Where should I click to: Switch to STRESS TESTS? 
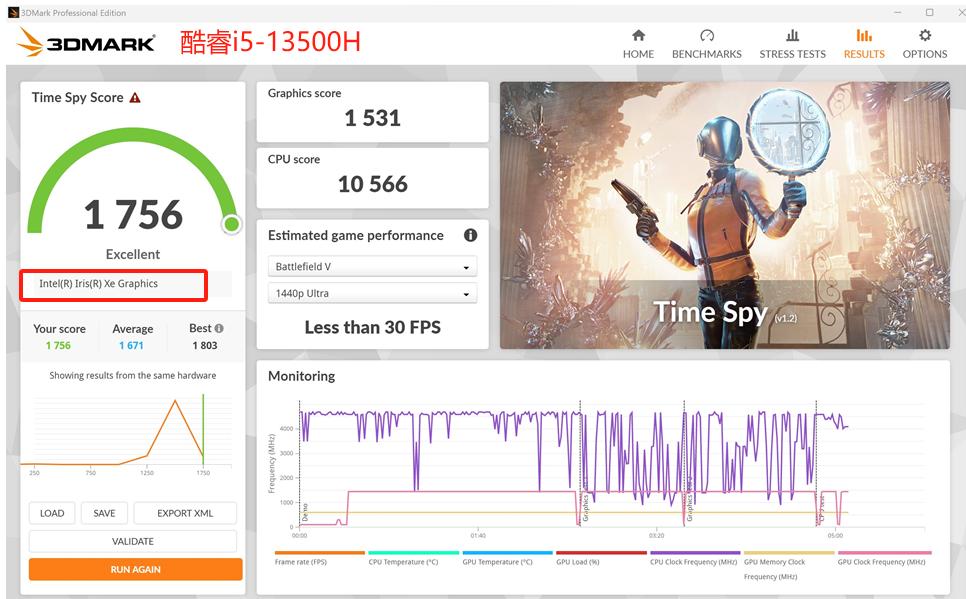click(792, 44)
